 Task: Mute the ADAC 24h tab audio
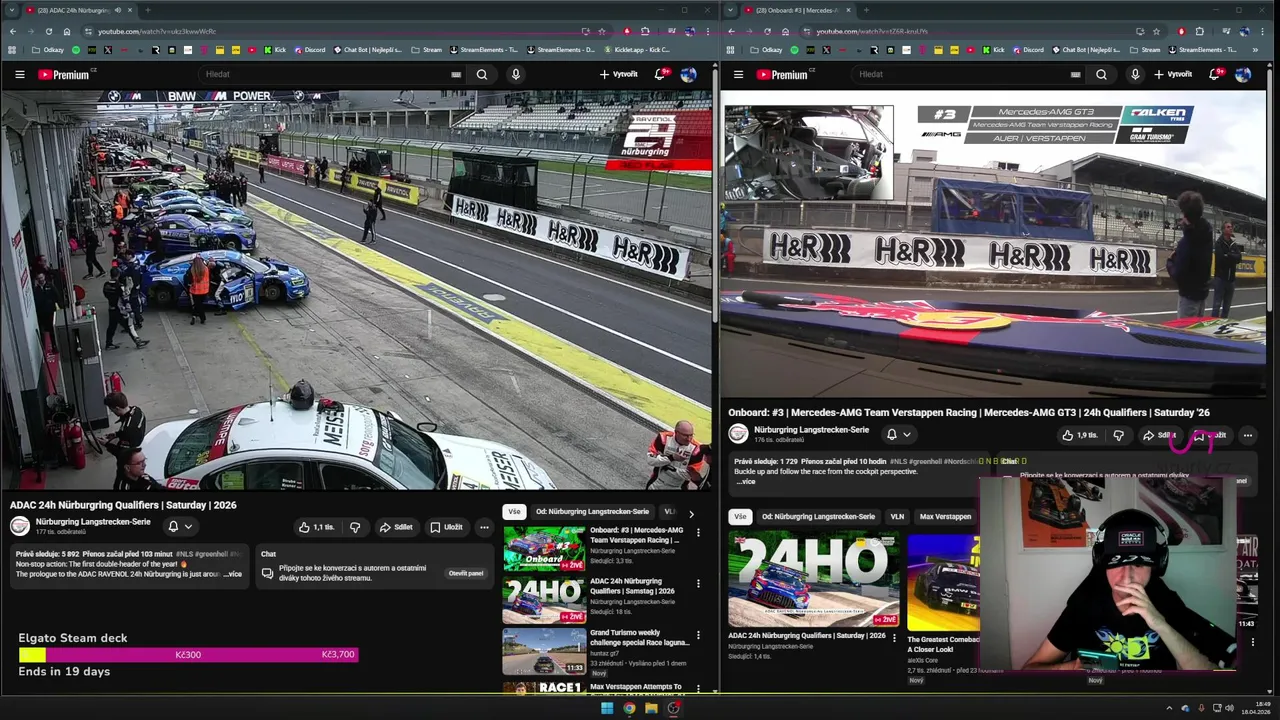[x=116, y=10]
